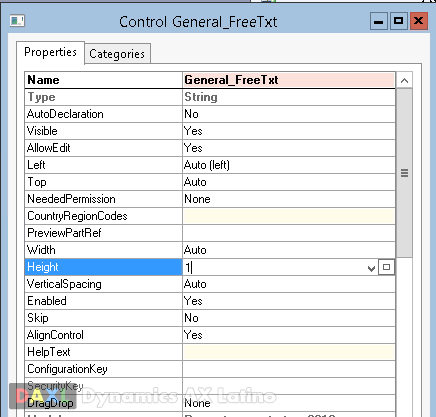Image resolution: width=436 pixels, height=417 pixels.
Task: Click the window icon beside the title
Action: (17, 21)
